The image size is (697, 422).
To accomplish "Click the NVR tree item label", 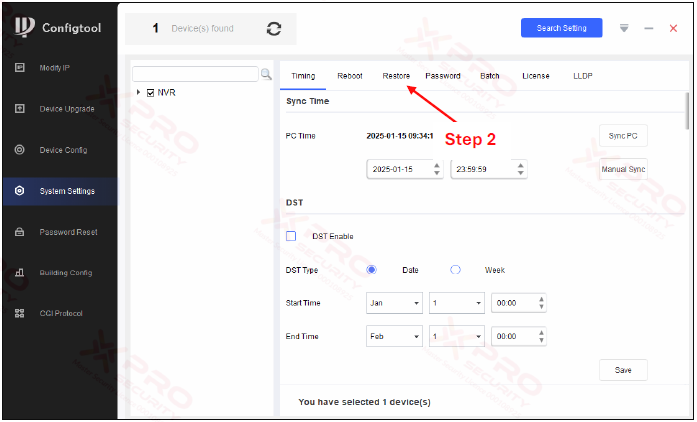I will [x=166, y=92].
